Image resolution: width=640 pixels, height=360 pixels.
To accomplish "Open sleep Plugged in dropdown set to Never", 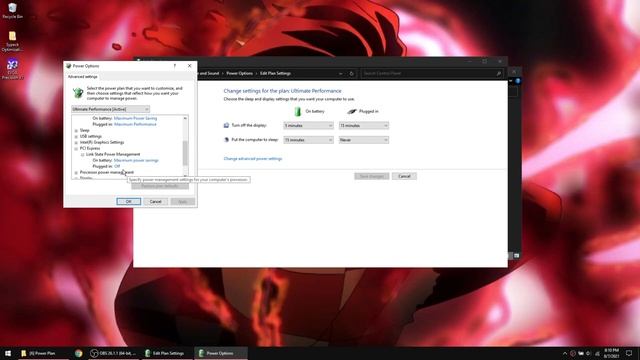I will pos(364,140).
